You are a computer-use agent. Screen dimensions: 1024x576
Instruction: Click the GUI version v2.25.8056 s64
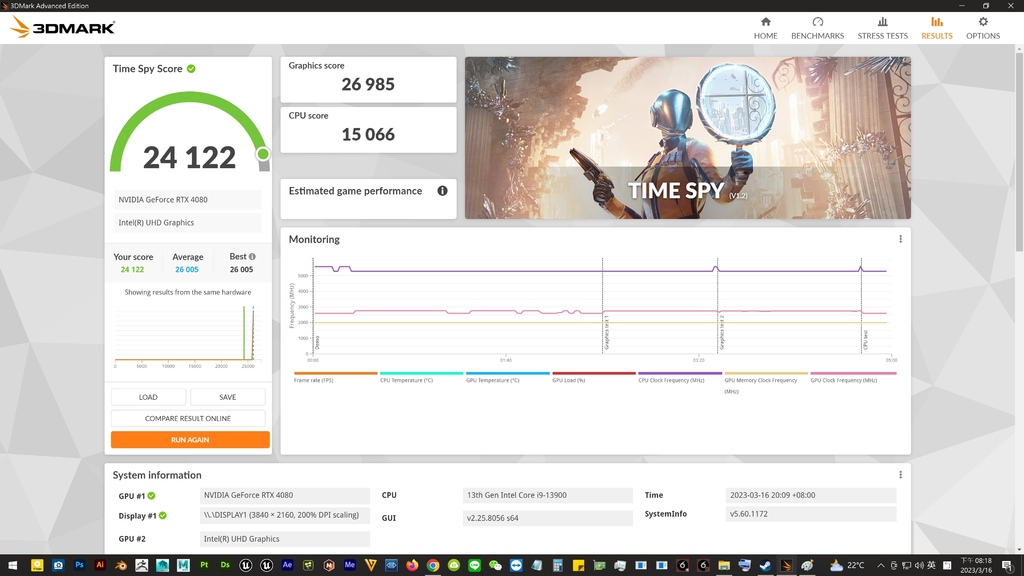pyautogui.click(x=548, y=518)
